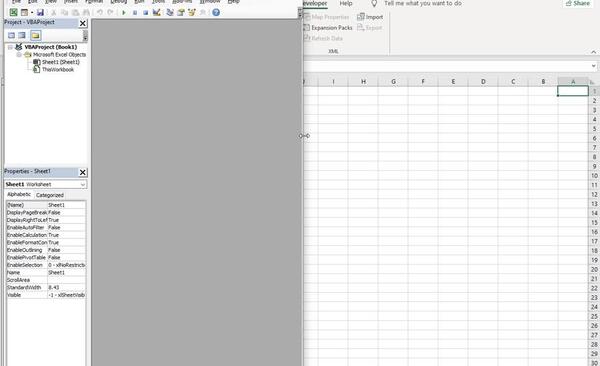This screenshot has width=600, height=366.
Task: Select the EnableSelection property row
Action: (x=46, y=265)
